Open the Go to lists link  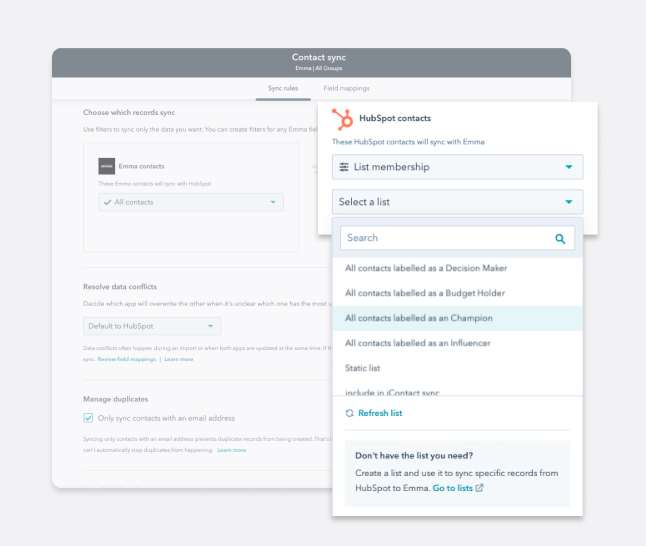click(452, 488)
